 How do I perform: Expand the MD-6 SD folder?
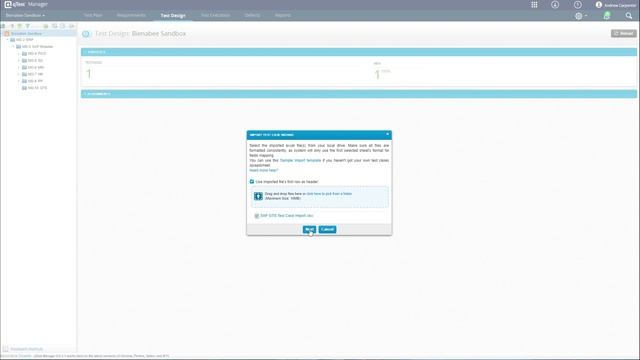[19, 61]
